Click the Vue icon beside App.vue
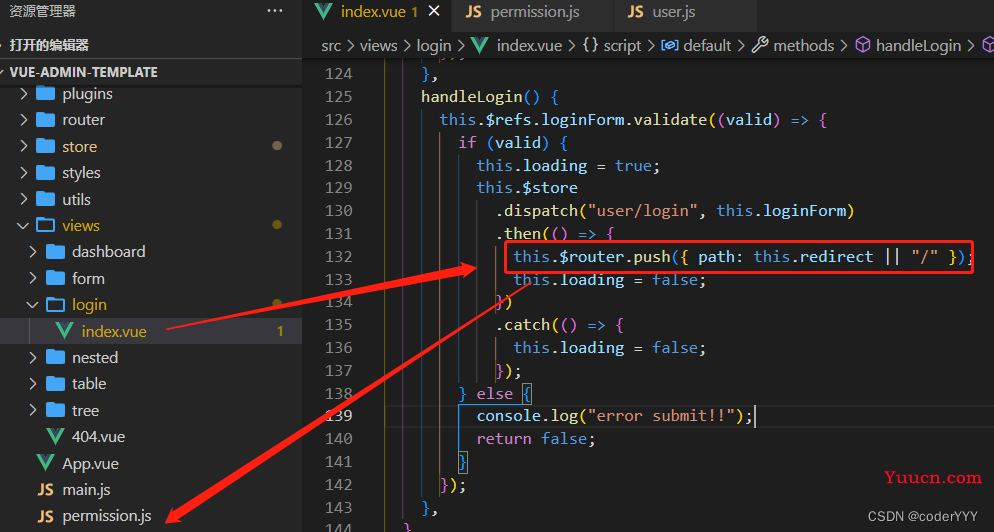This screenshot has width=994, height=532. [x=46, y=463]
